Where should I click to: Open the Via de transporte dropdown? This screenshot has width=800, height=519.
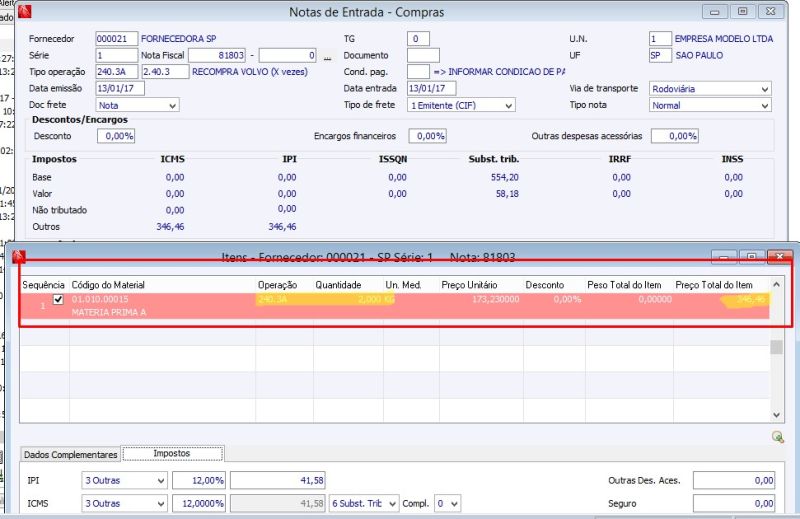click(x=764, y=89)
